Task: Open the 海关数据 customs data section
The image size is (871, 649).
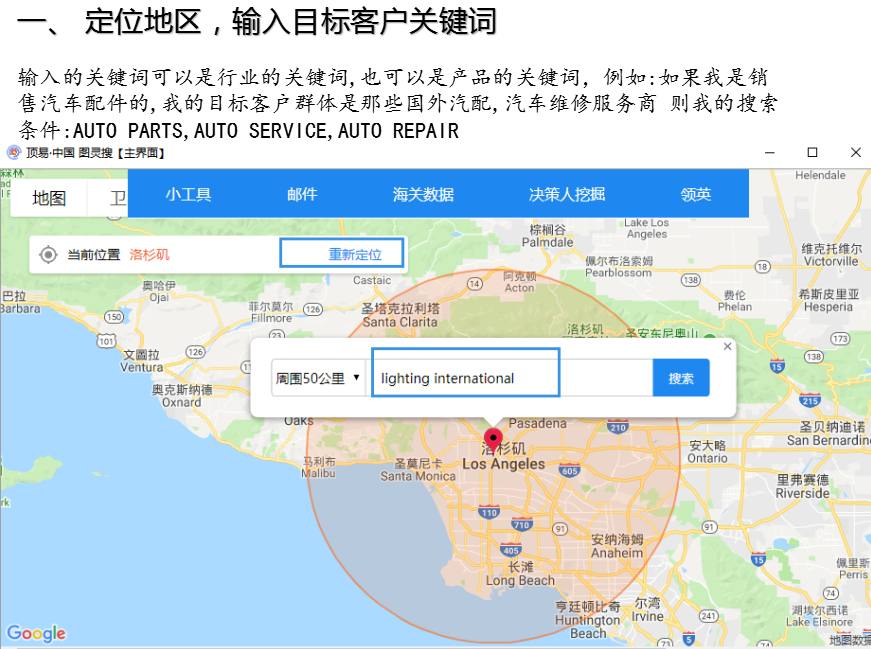Action: pos(424,194)
